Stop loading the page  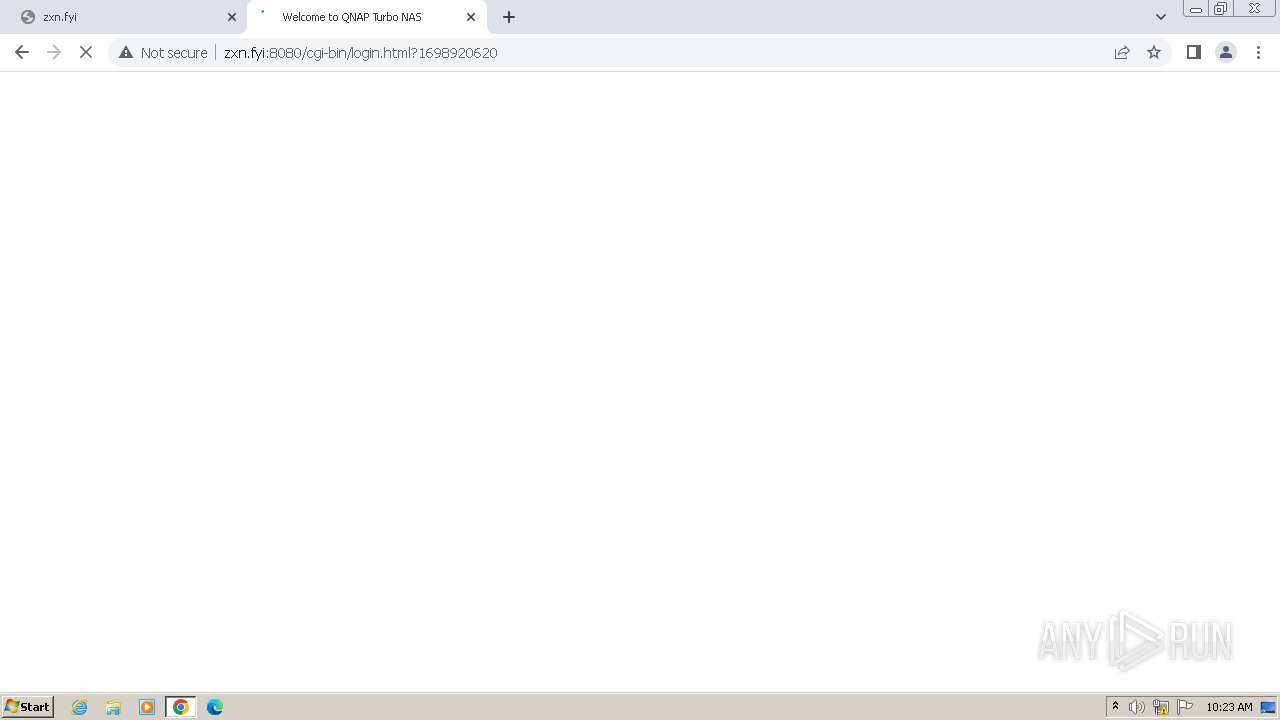[86, 52]
